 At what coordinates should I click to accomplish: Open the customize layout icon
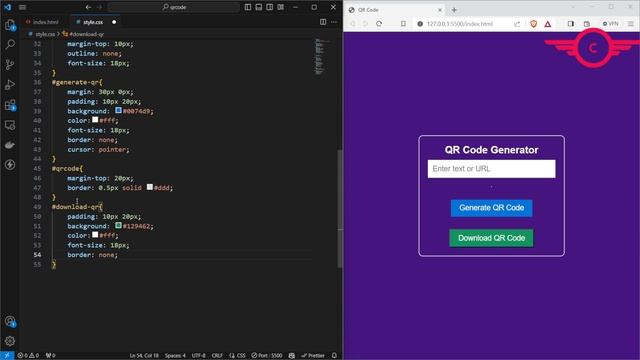tap(281, 7)
